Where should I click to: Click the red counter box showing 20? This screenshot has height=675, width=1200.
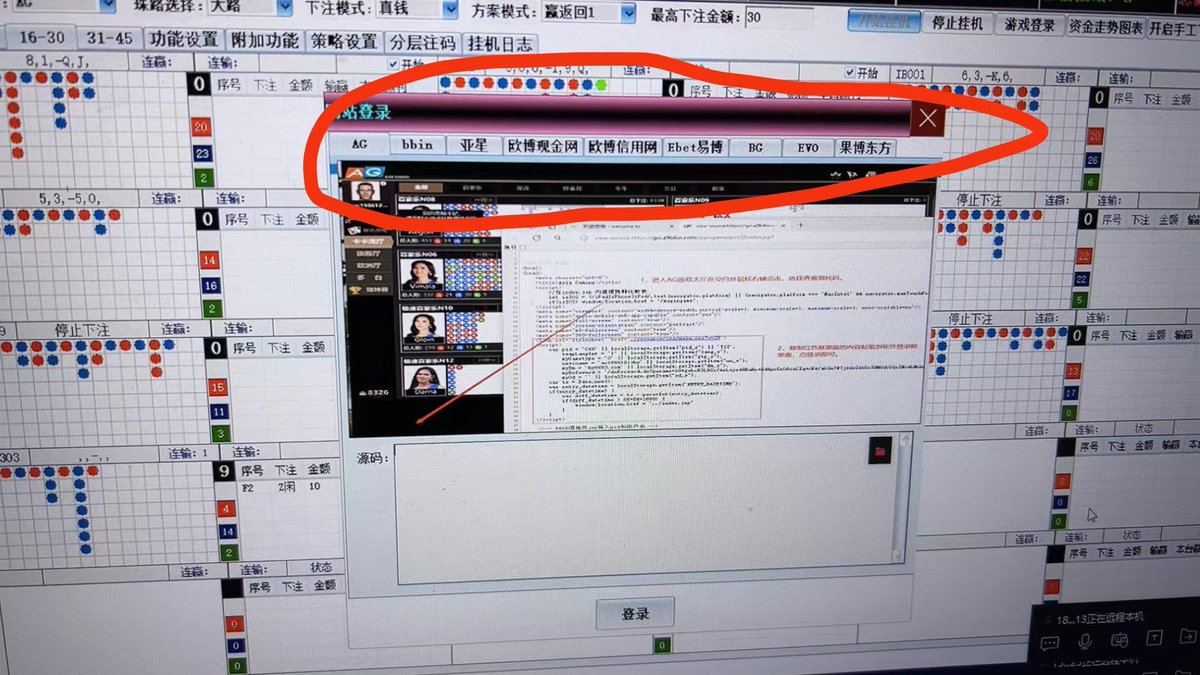202,128
